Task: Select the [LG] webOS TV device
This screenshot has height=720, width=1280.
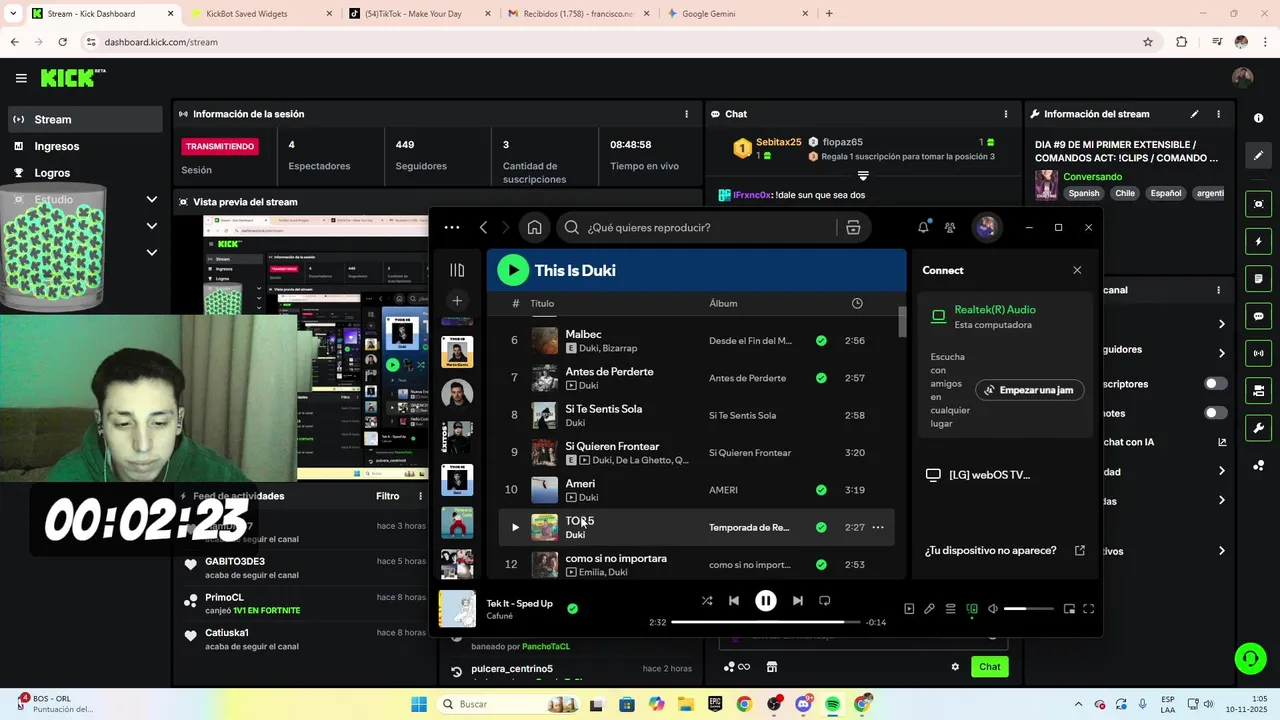Action: click(989, 475)
